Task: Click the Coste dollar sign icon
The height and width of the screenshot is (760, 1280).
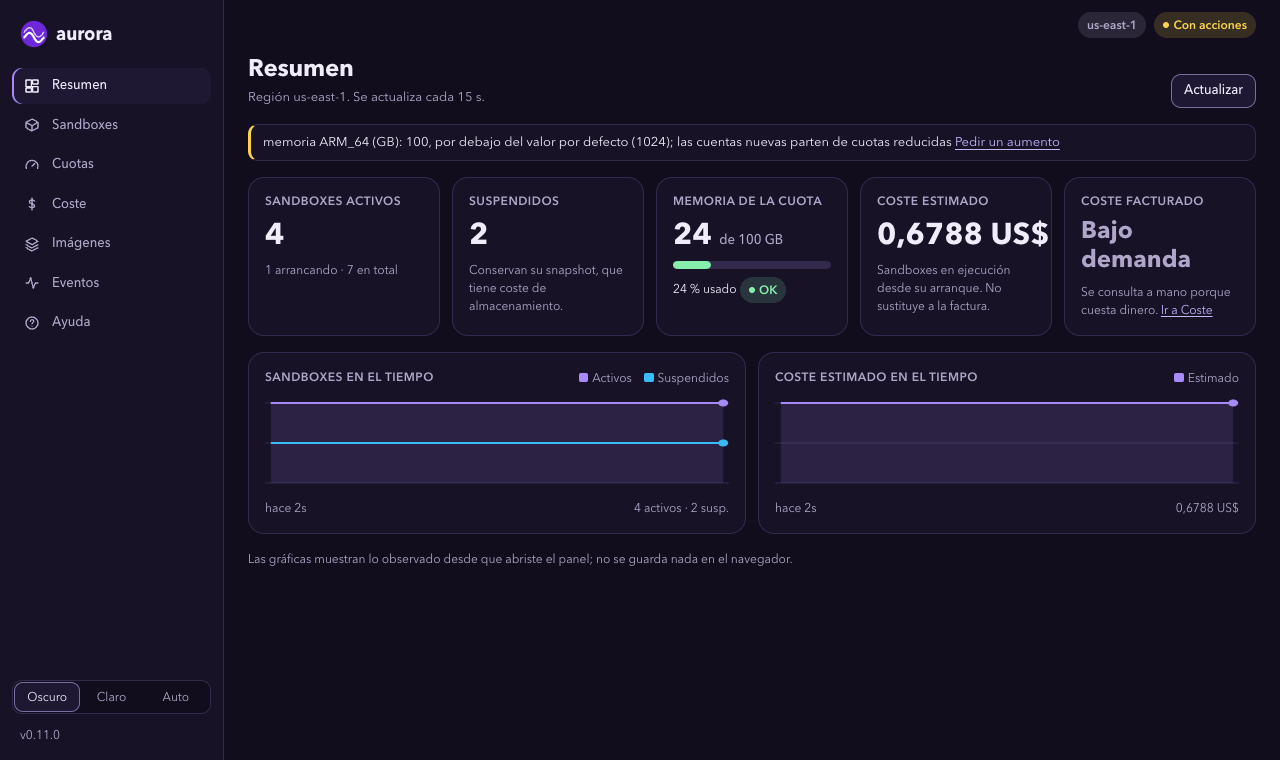Action: [x=32, y=204]
